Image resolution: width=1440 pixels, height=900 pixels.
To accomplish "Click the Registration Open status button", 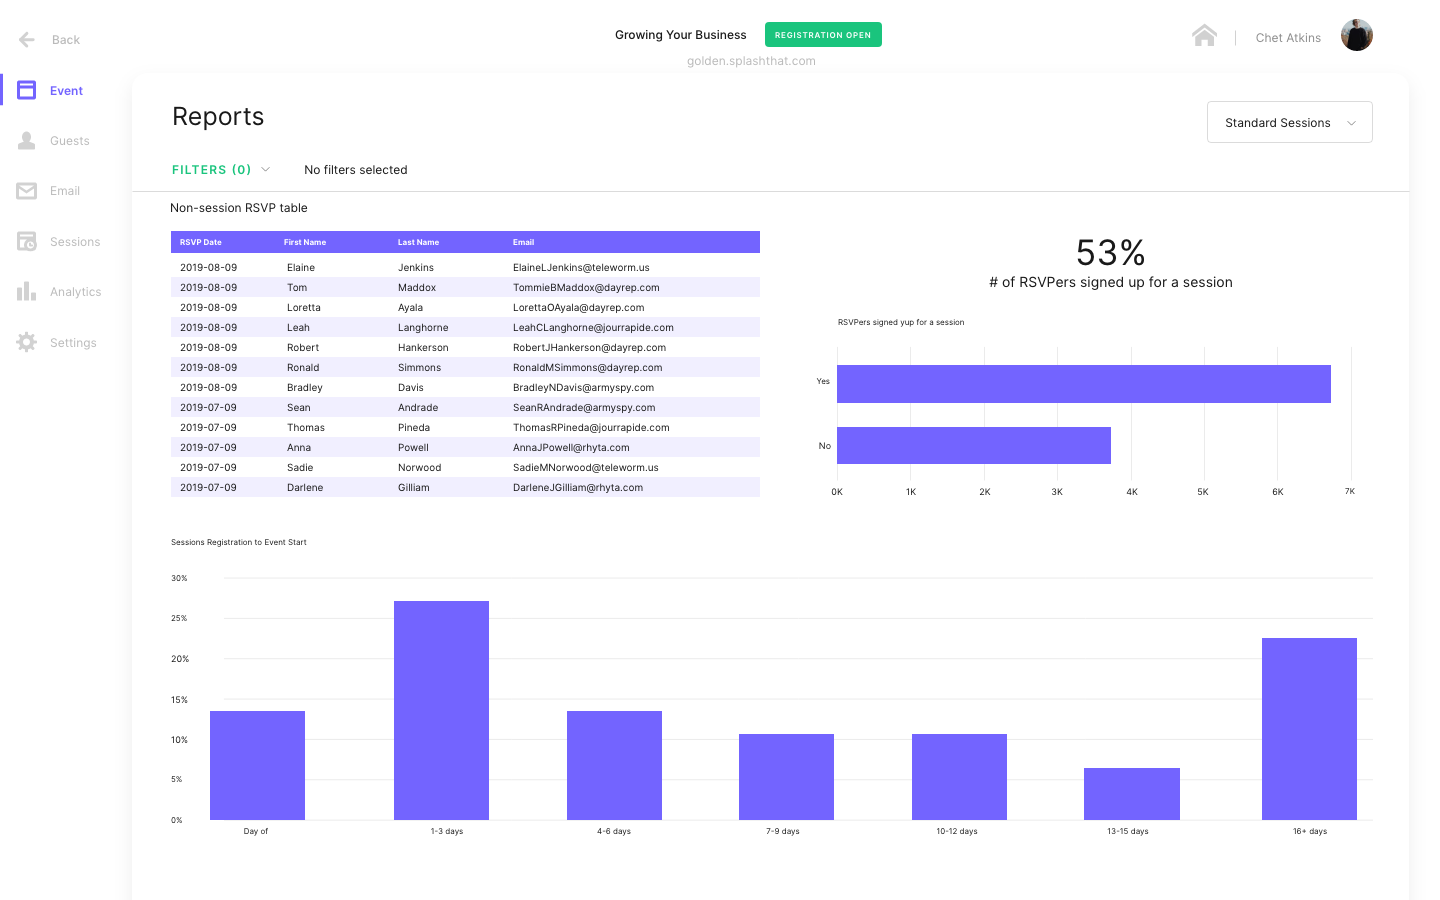I will [x=822, y=35].
